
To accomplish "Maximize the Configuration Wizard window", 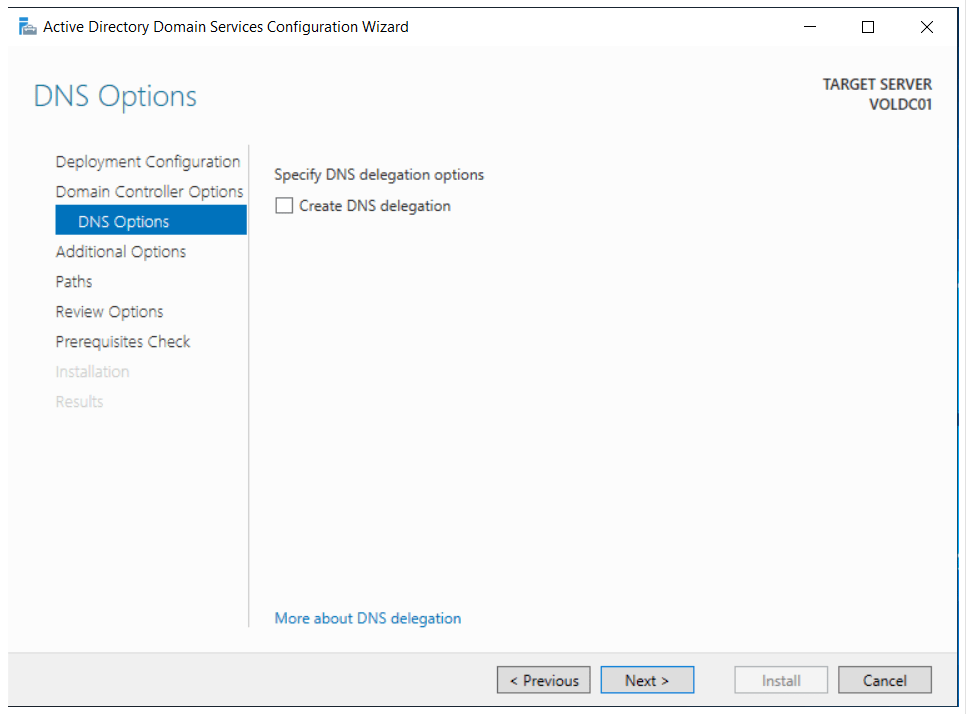I will [x=867, y=27].
